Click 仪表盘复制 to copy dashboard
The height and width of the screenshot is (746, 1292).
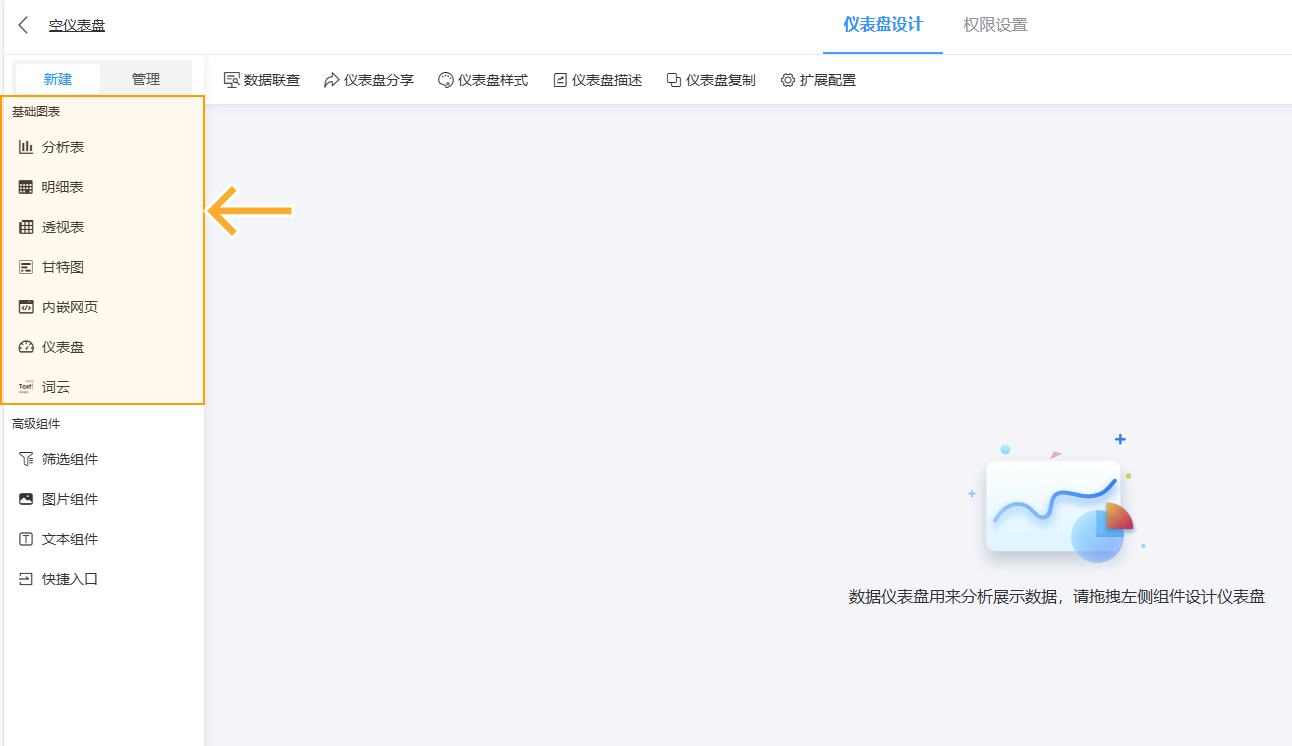tap(710, 79)
